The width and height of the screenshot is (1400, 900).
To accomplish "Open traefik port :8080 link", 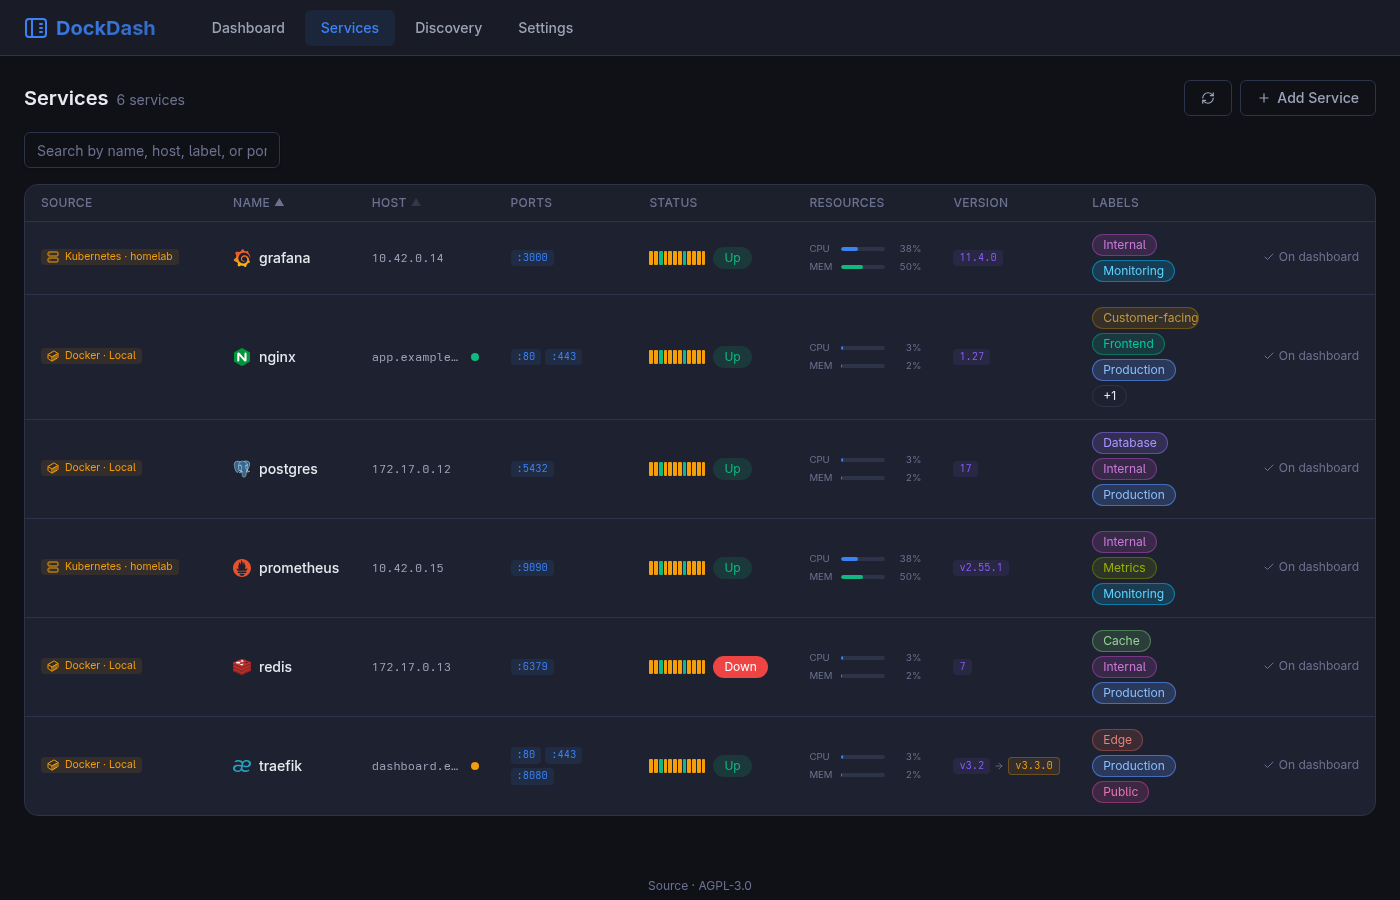I will pyautogui.click(x=533, y=776).
